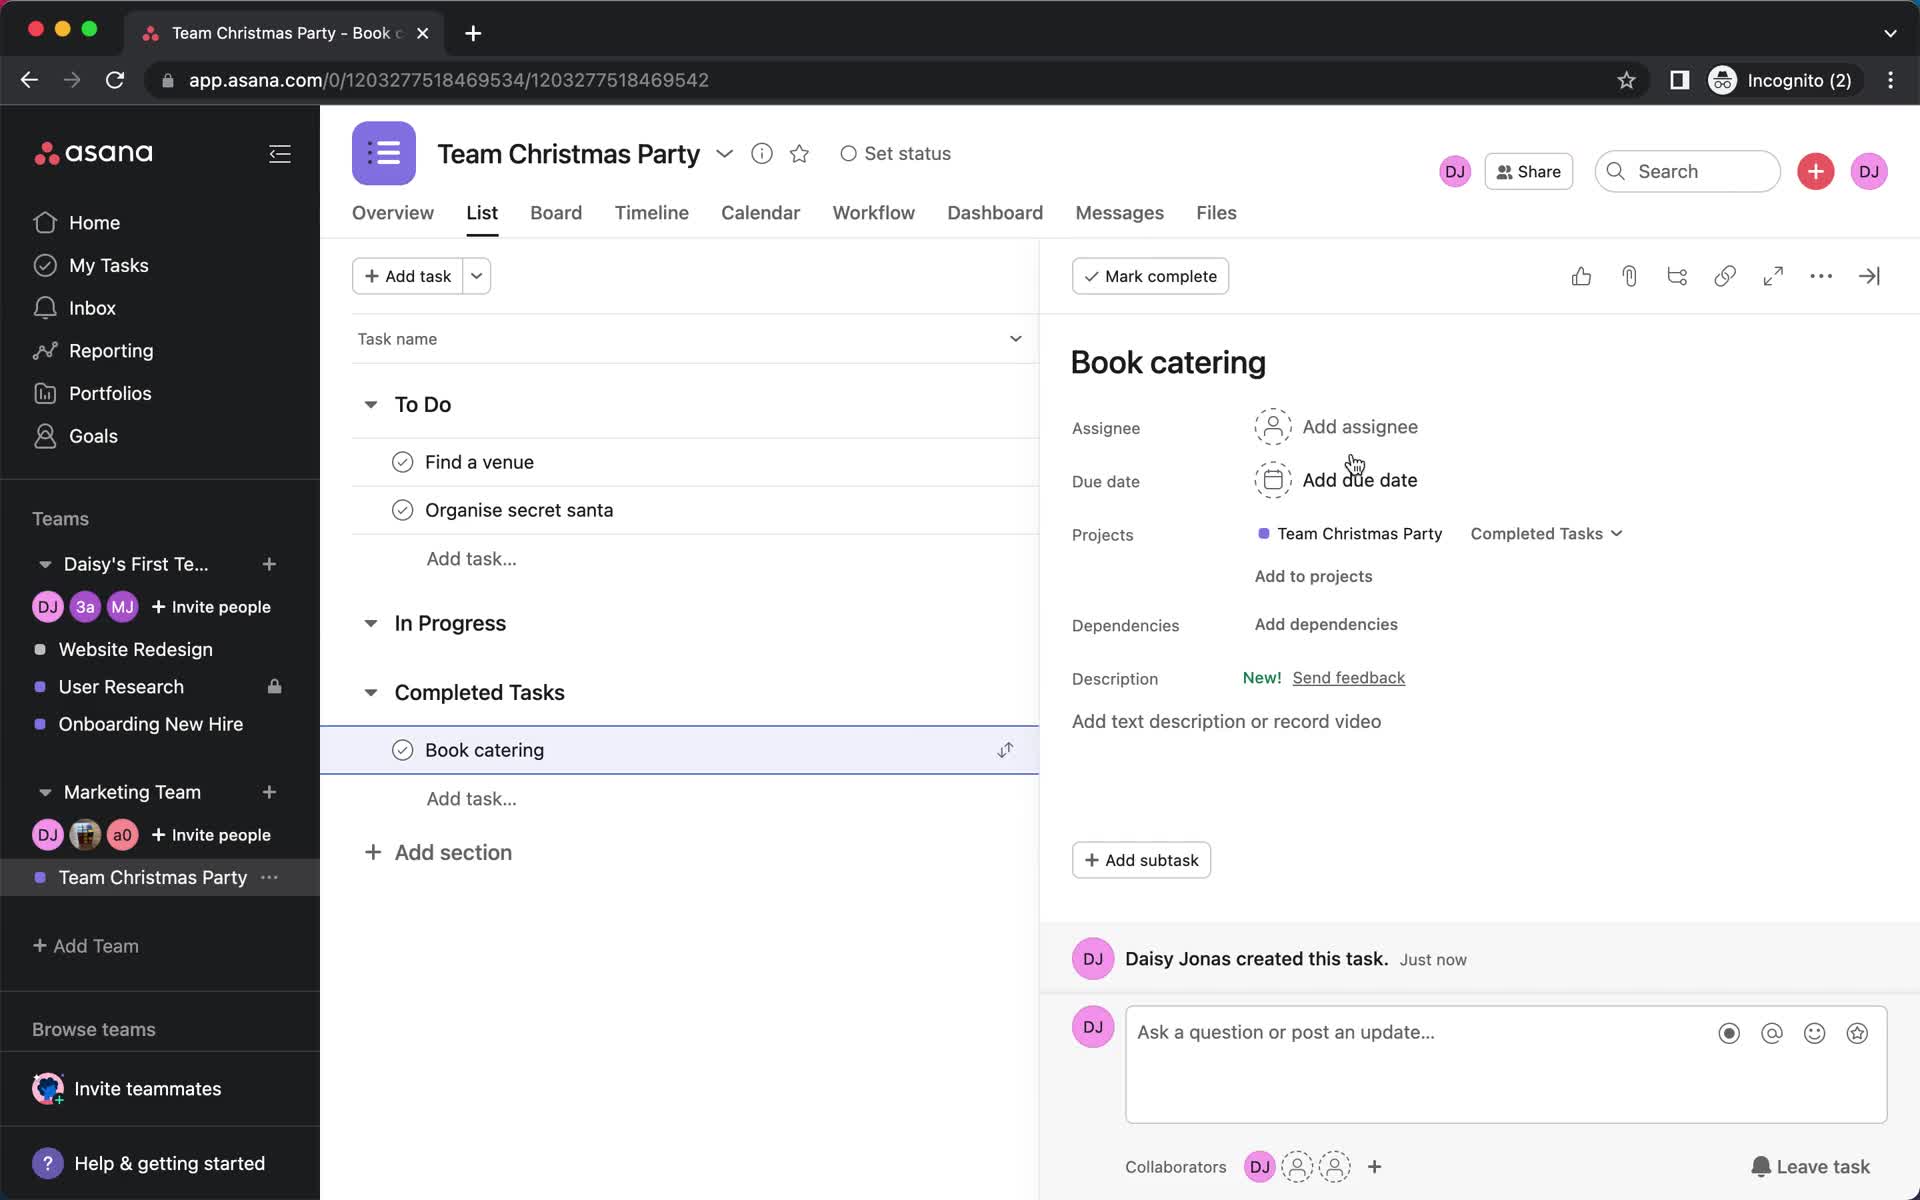The width and height of the screenshot is (1920, 1200).
Task: Expand Completed Tasks status dropdown
Action: (x=1545, y=534)
